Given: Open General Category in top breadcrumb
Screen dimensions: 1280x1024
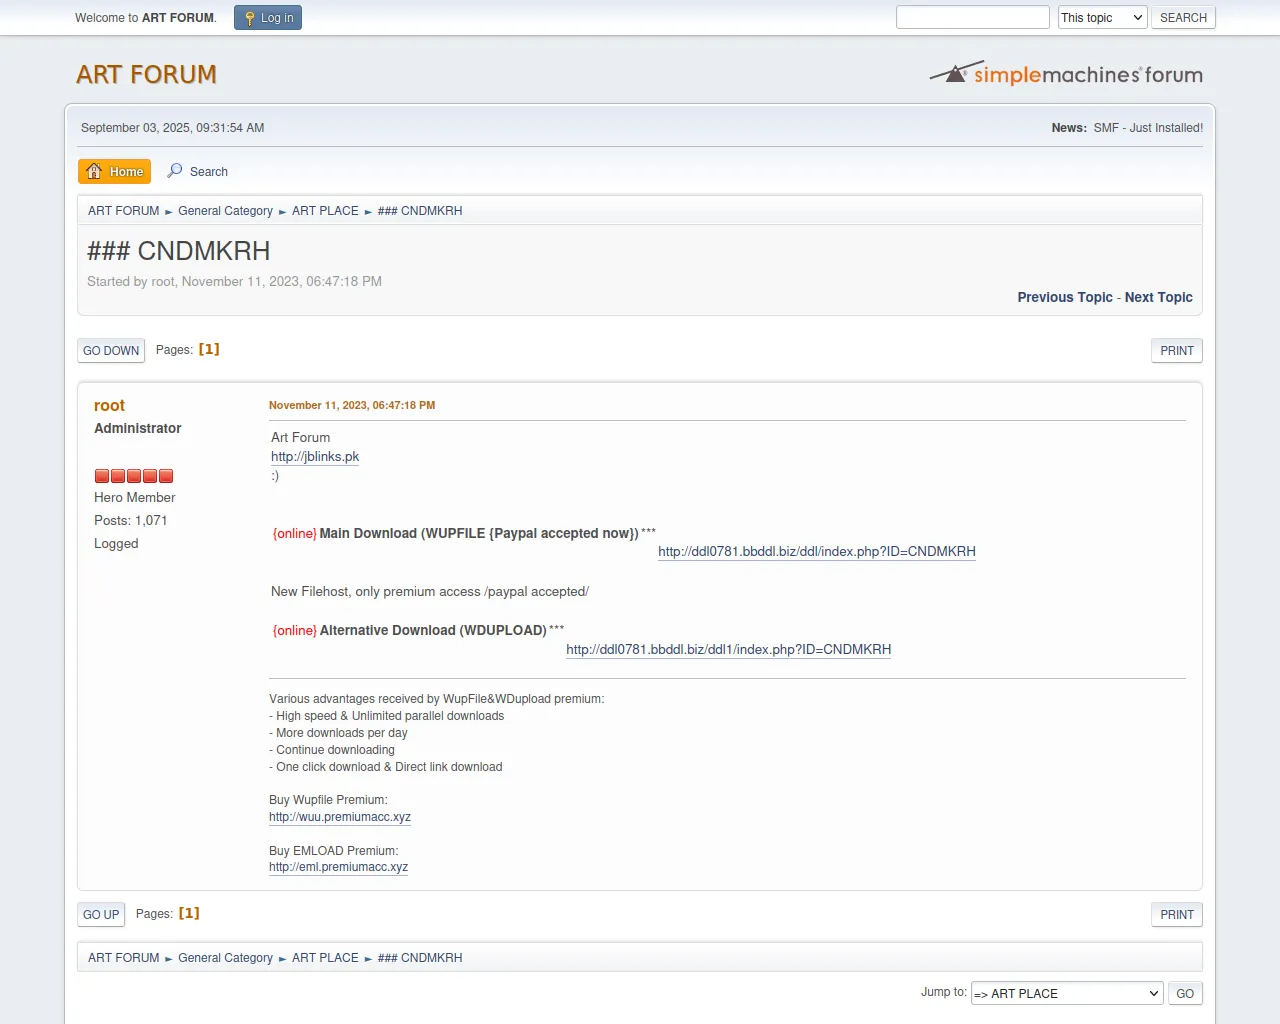Looking at the screenshot, I should (x=225, y=211).
